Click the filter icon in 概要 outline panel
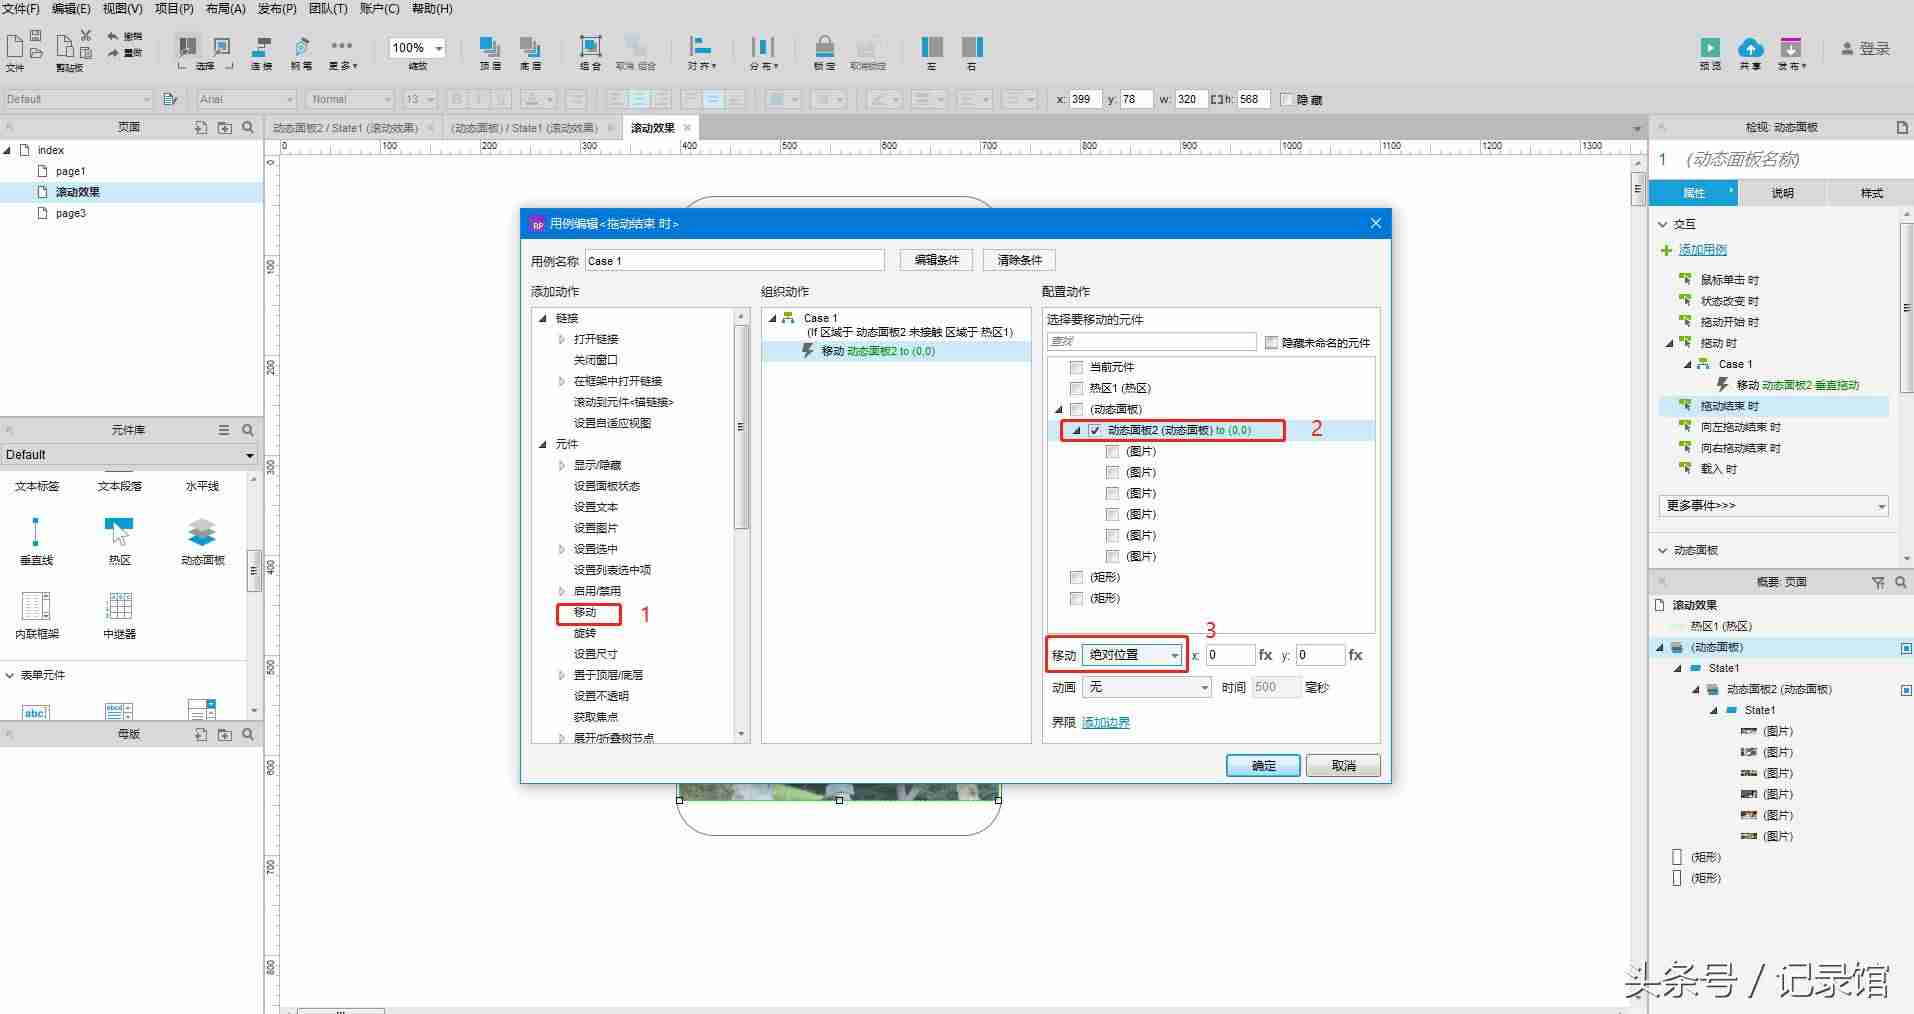 [x=1878, y=582]
